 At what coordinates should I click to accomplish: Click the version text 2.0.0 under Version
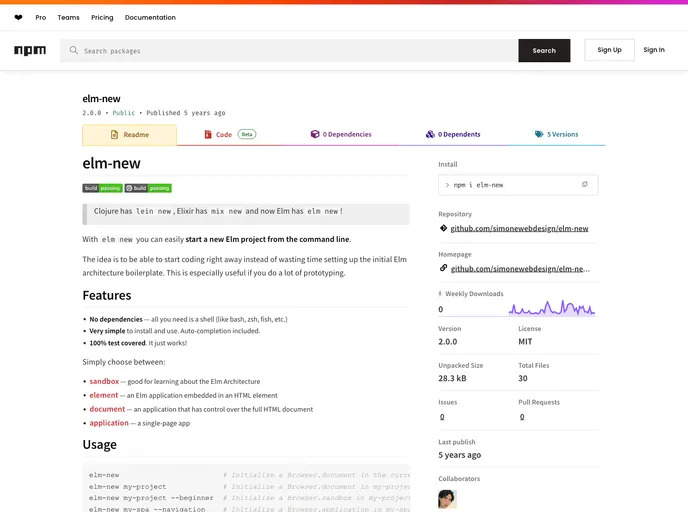(x=448, y=342)
